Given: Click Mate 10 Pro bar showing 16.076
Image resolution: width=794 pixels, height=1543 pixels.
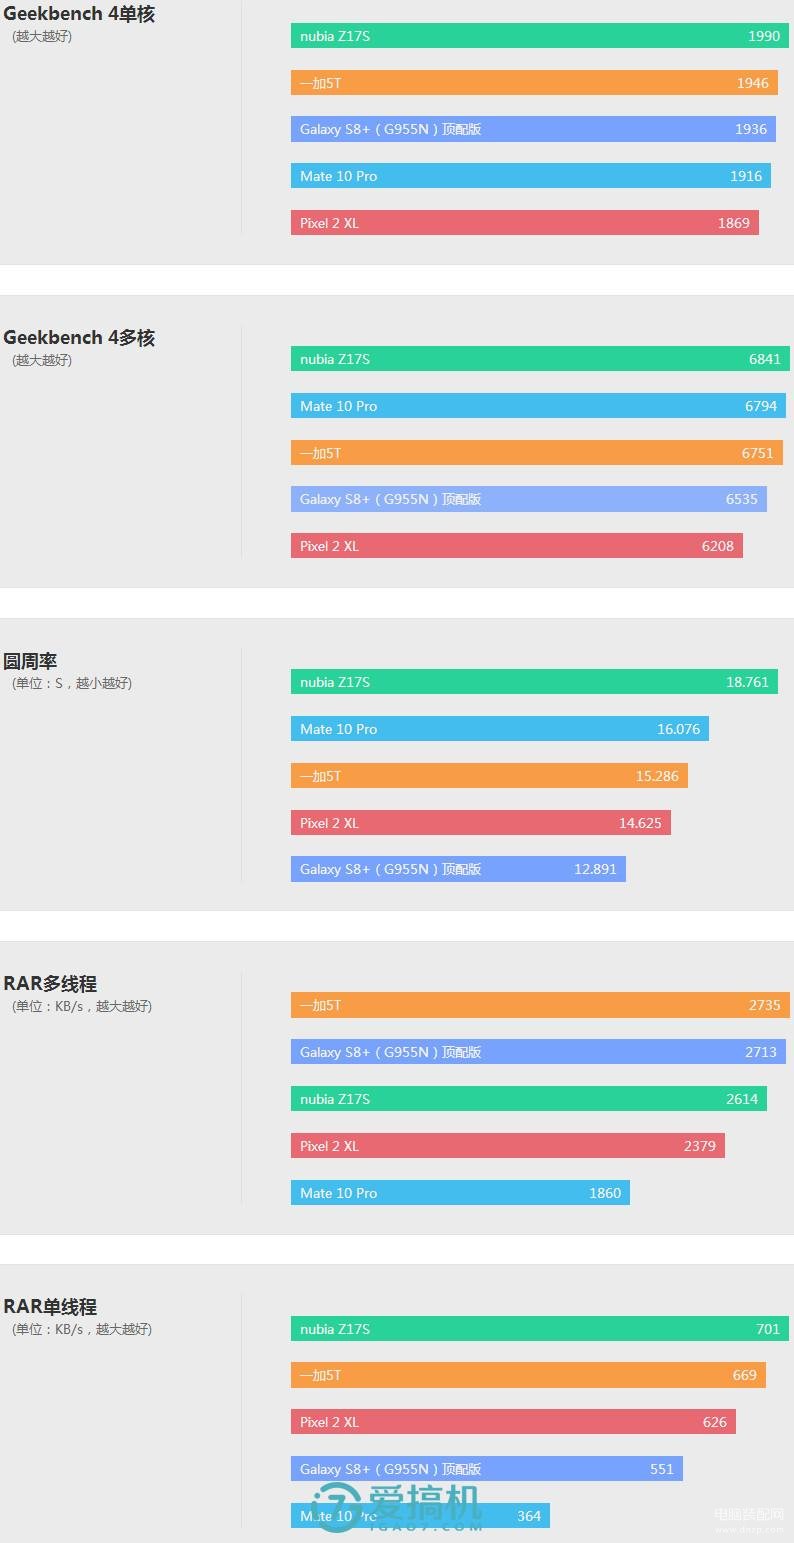Looking at the screenshot, I should [500, 729].
